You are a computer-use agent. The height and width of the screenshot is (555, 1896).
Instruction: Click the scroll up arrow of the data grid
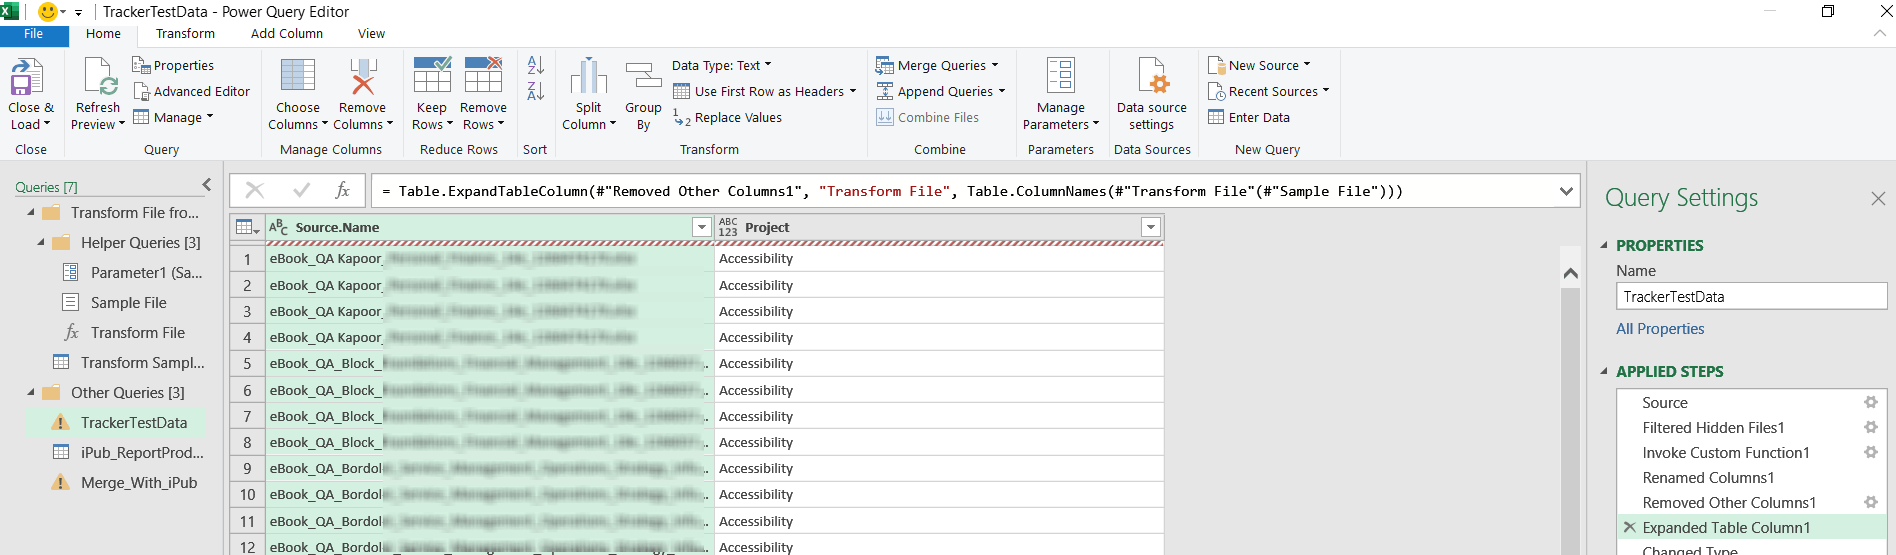(x=1570, y=273)
